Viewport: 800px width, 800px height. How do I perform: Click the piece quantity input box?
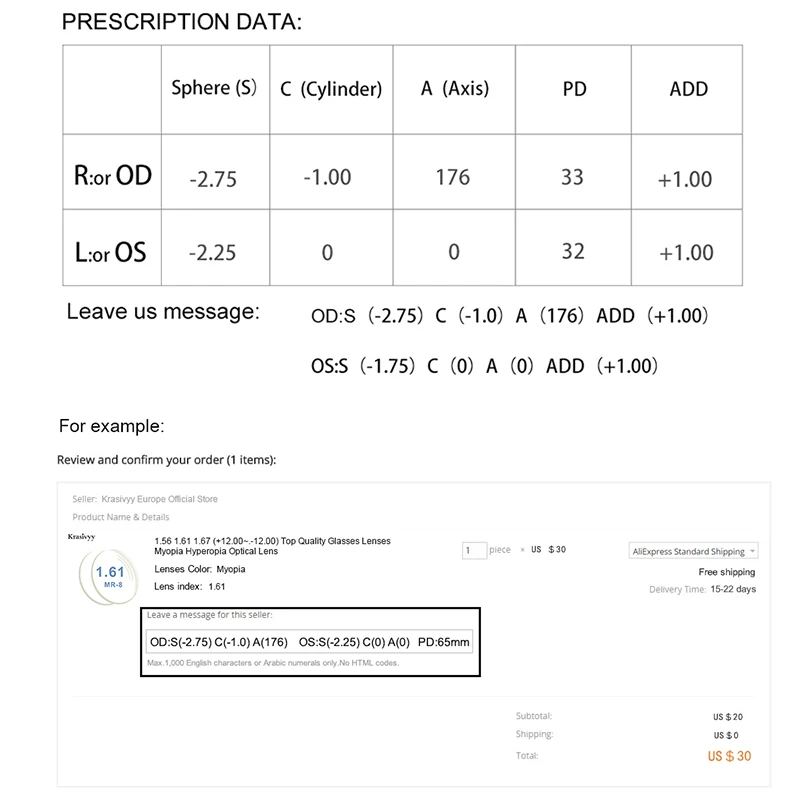click(x=474, y=550)
